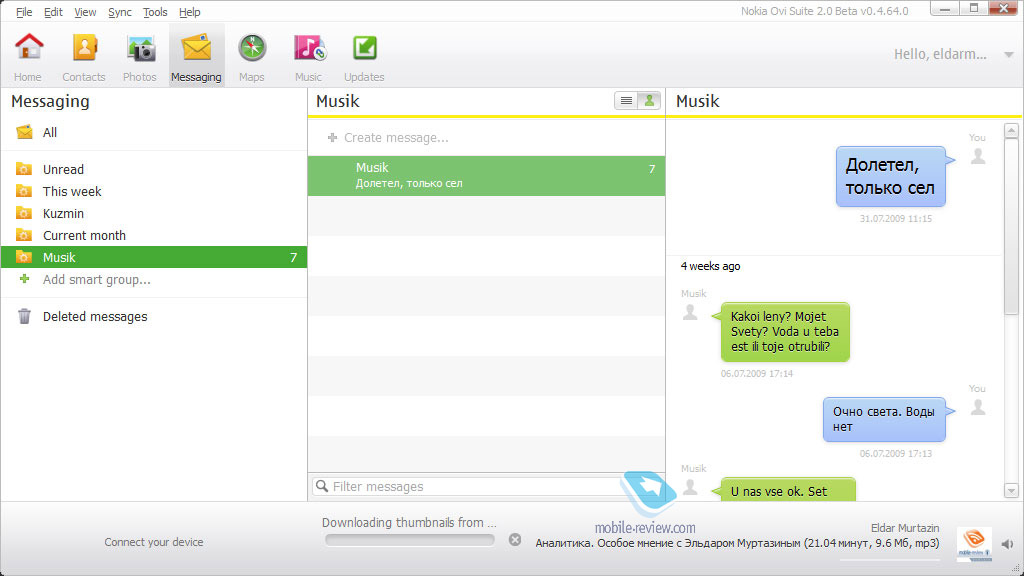Open the Home section icon
Screen dimensions: 1024x576
[29, 47]
